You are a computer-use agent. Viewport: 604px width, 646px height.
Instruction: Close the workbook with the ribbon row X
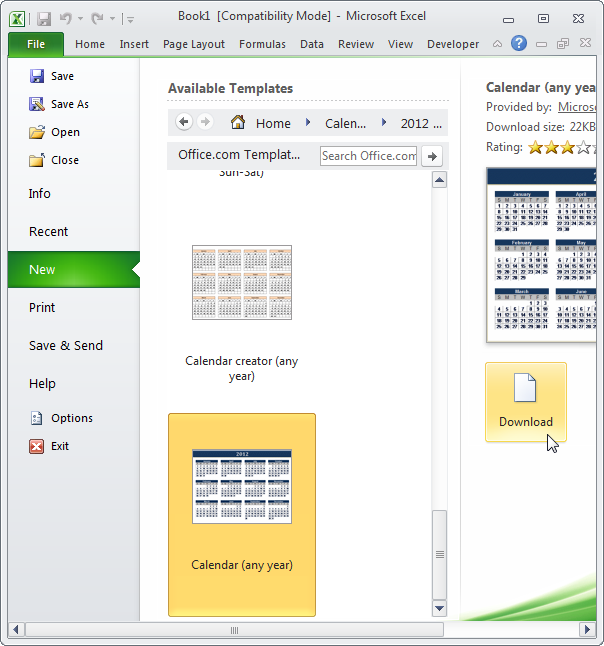click(585, 43)
